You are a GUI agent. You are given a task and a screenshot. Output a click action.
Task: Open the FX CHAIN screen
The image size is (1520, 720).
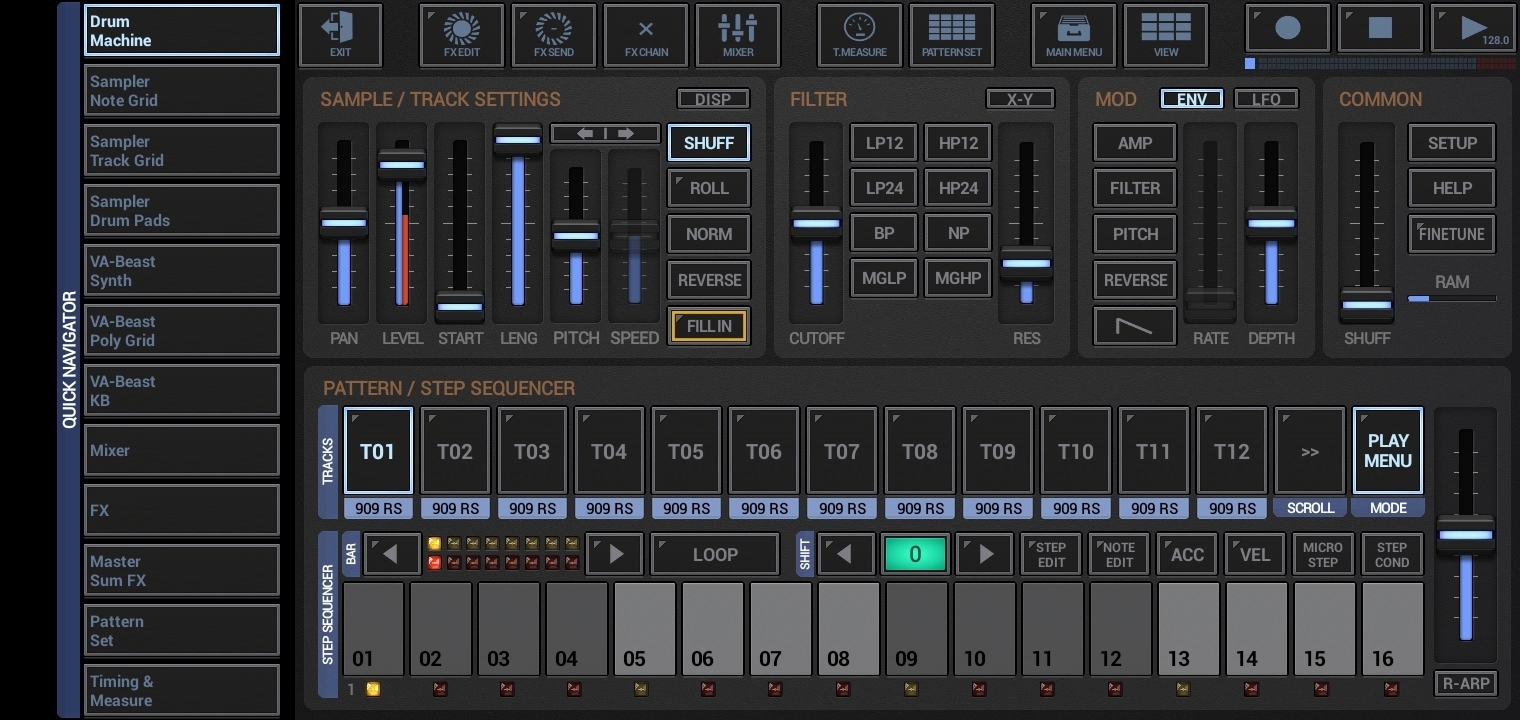[646, 35]
